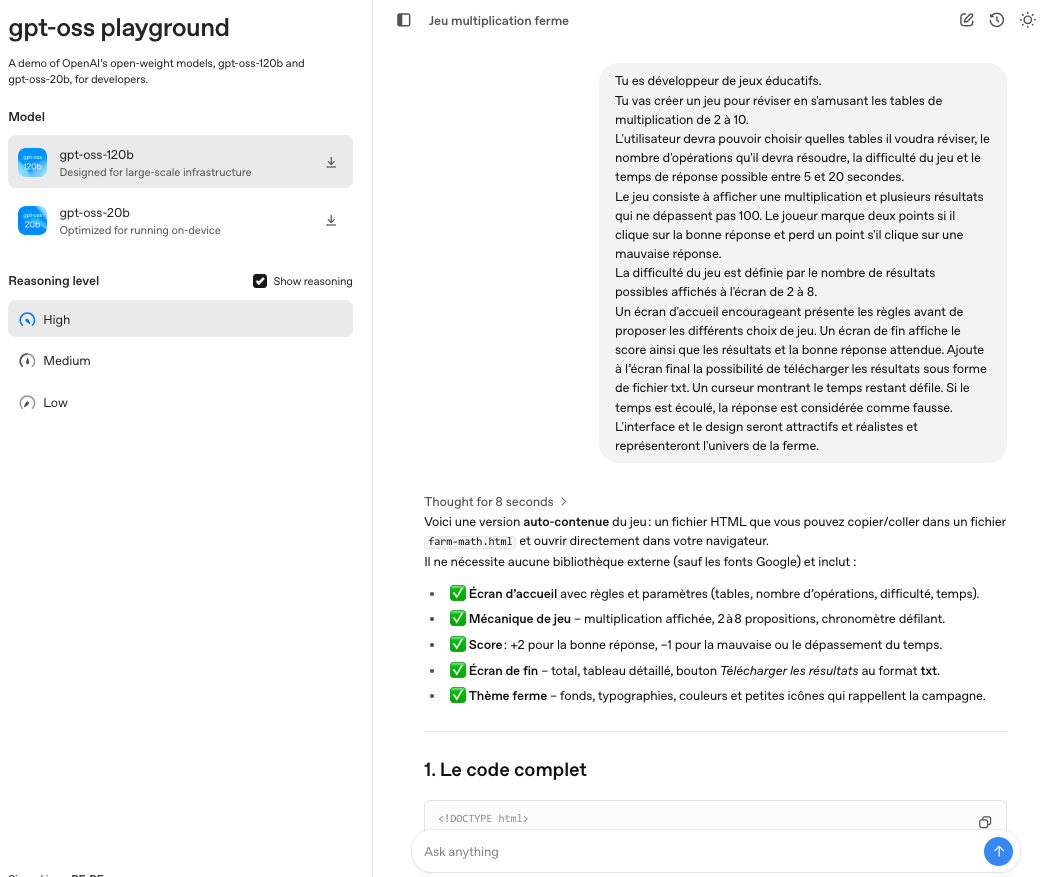Switch theme with the sun icon

pyautogui.click(x=1027, y=20)
